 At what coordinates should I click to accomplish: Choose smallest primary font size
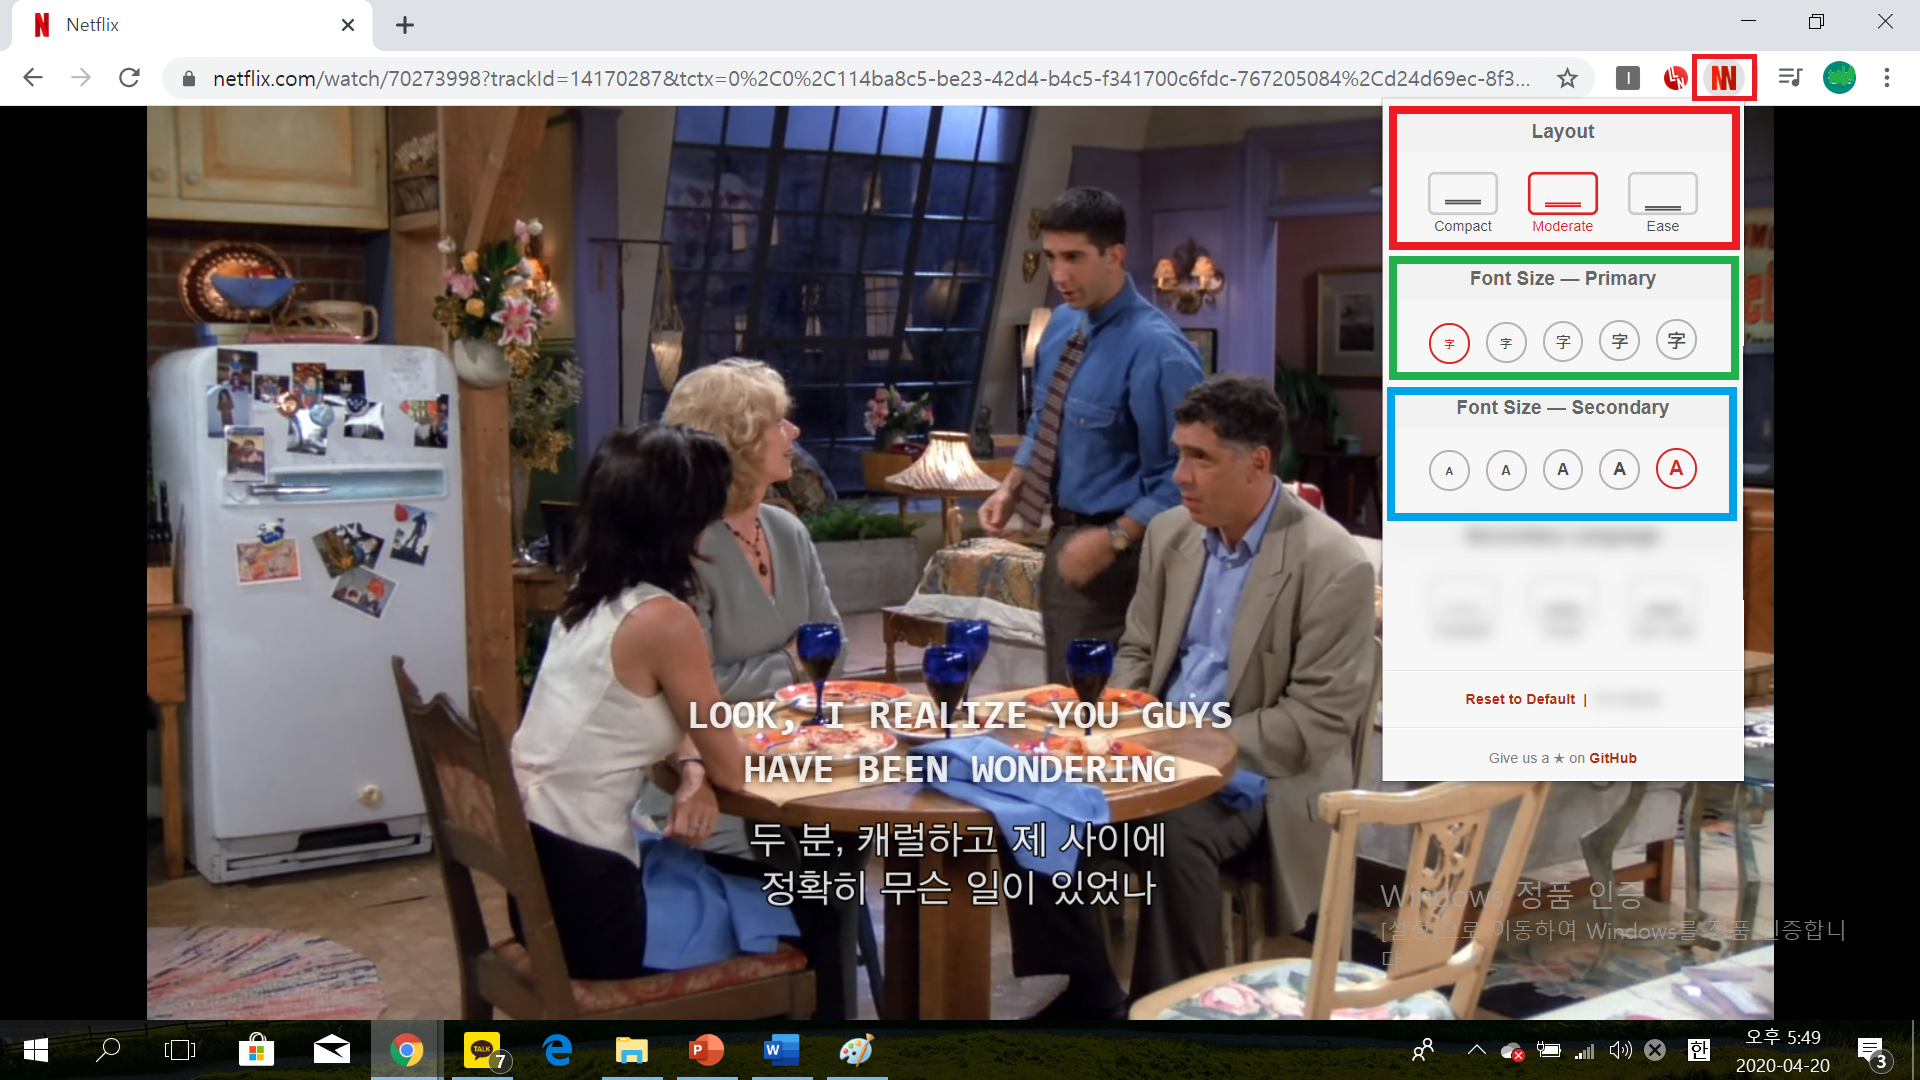pyautogui.click(x=1449, y=343)
